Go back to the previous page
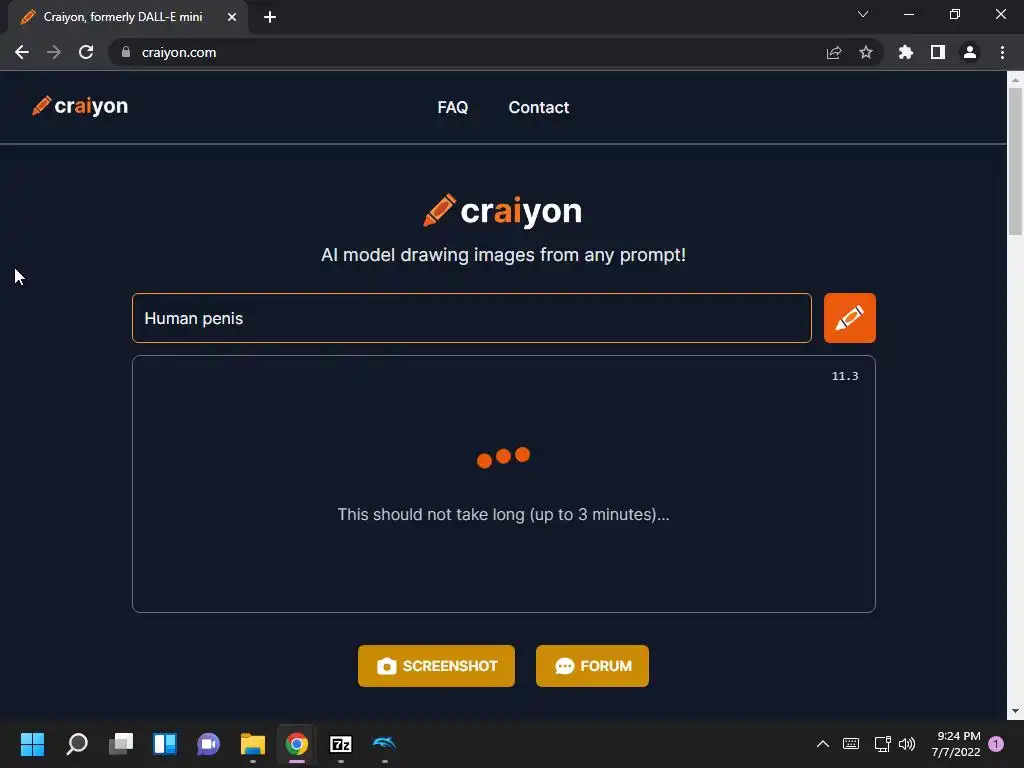 click(22, 52)
